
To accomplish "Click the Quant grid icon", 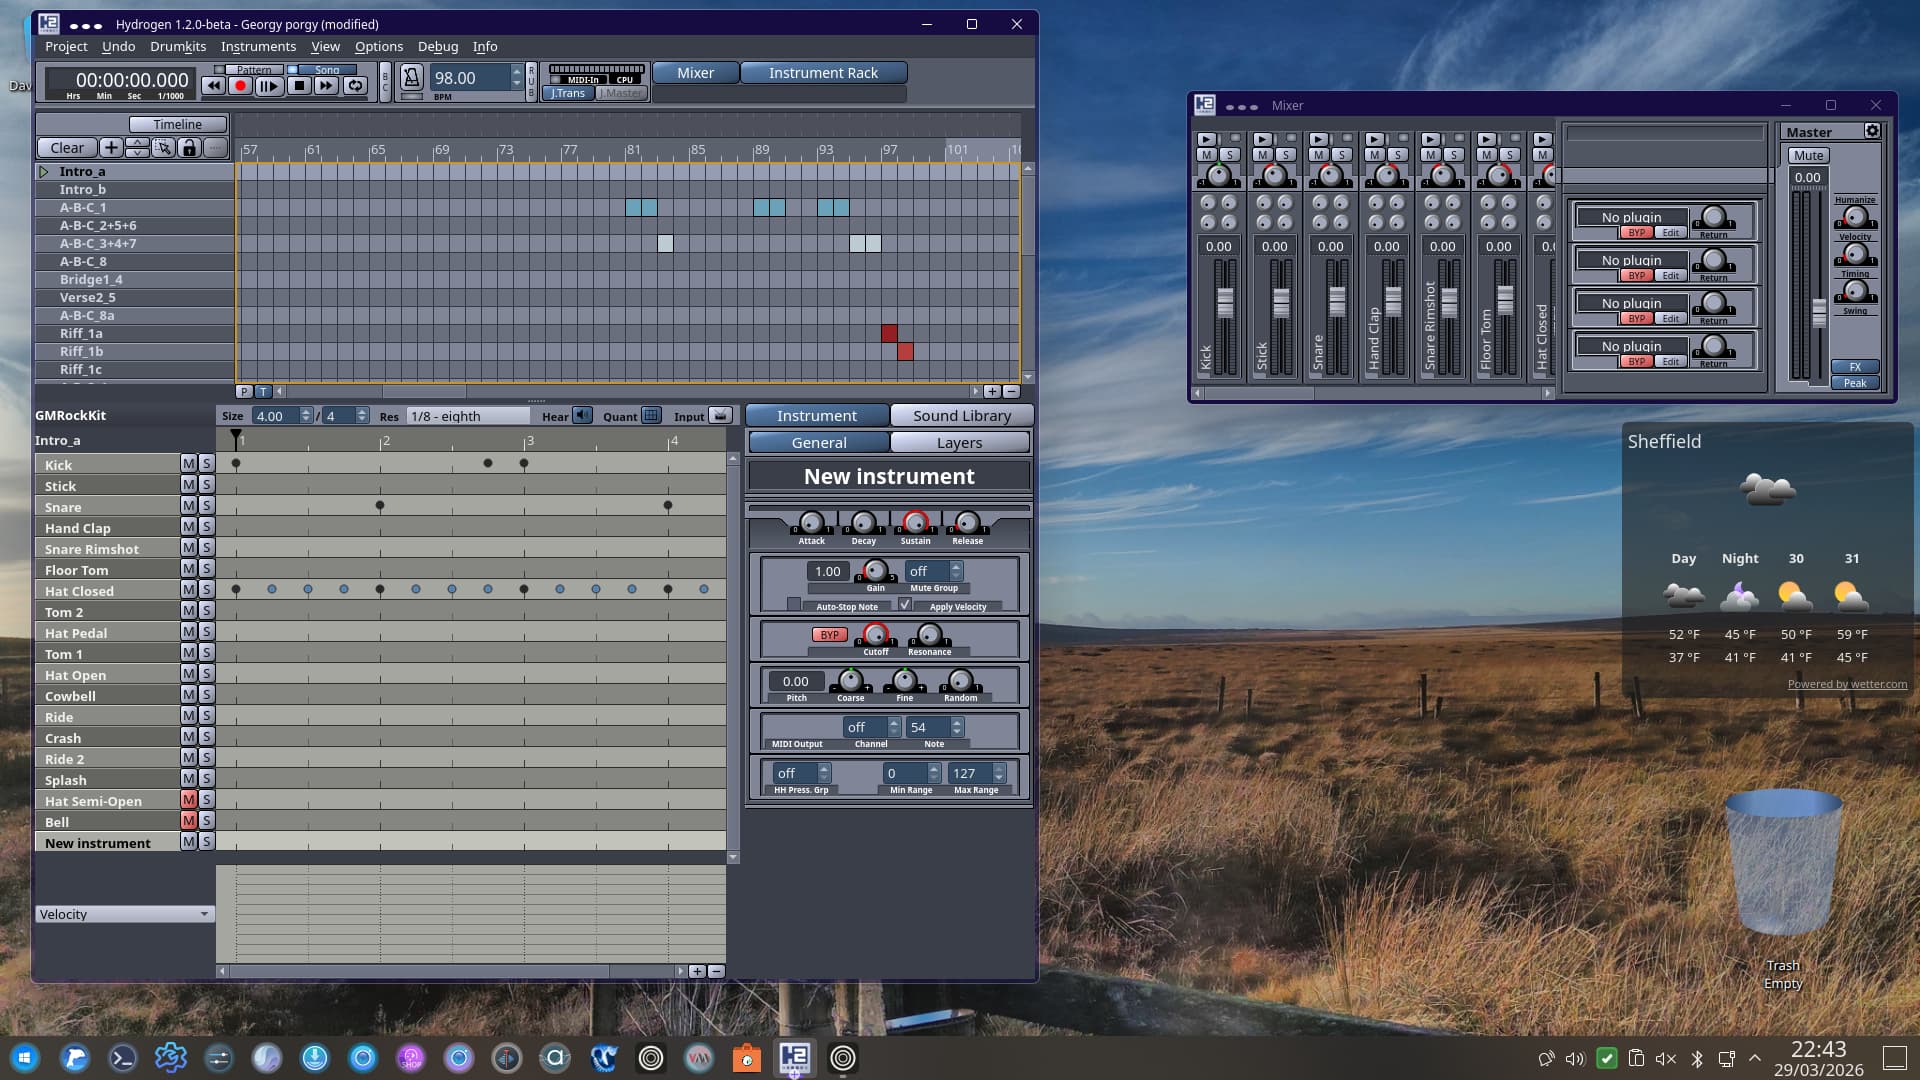I will (x=651, y=416).
